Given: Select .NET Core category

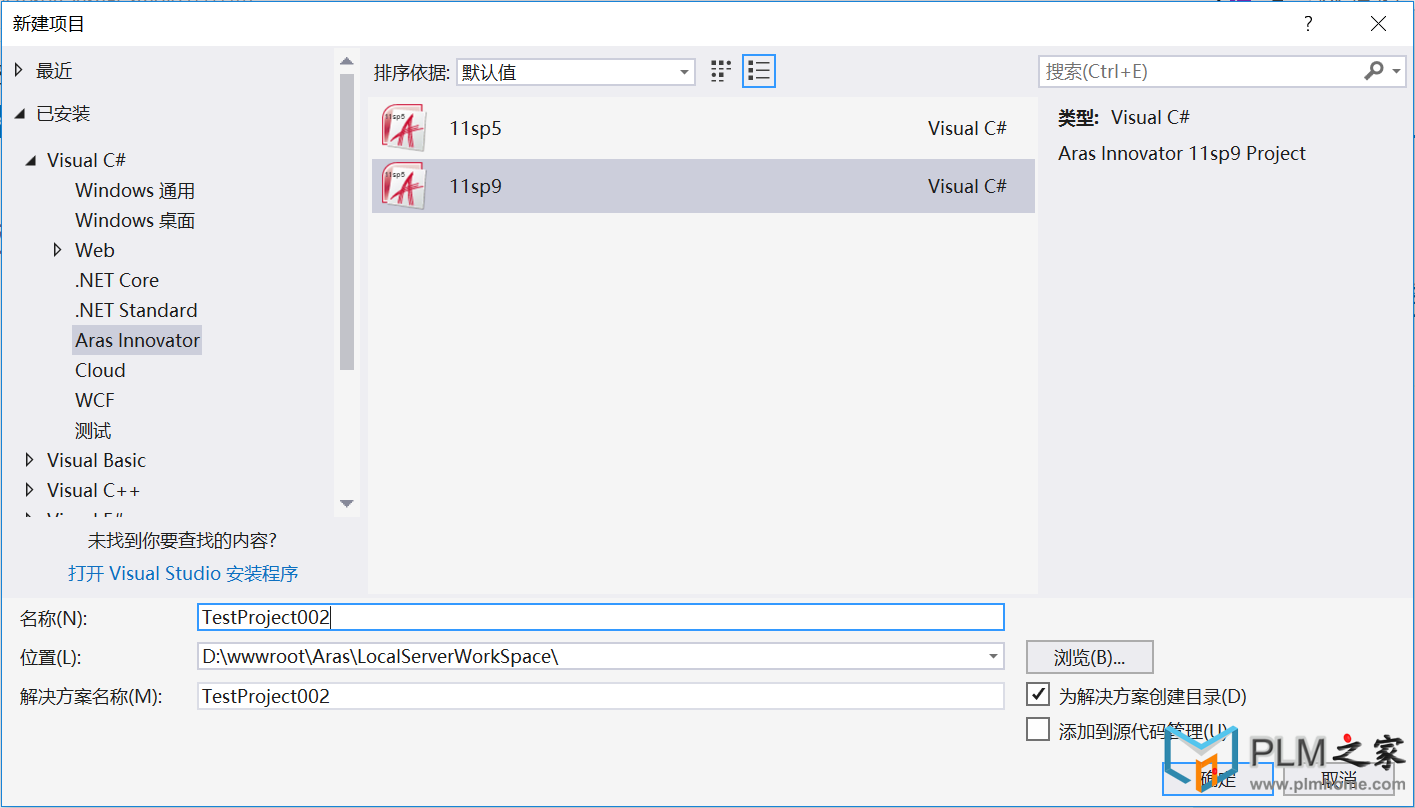Looking at the screenshot, I should click(x=117, y=280).
